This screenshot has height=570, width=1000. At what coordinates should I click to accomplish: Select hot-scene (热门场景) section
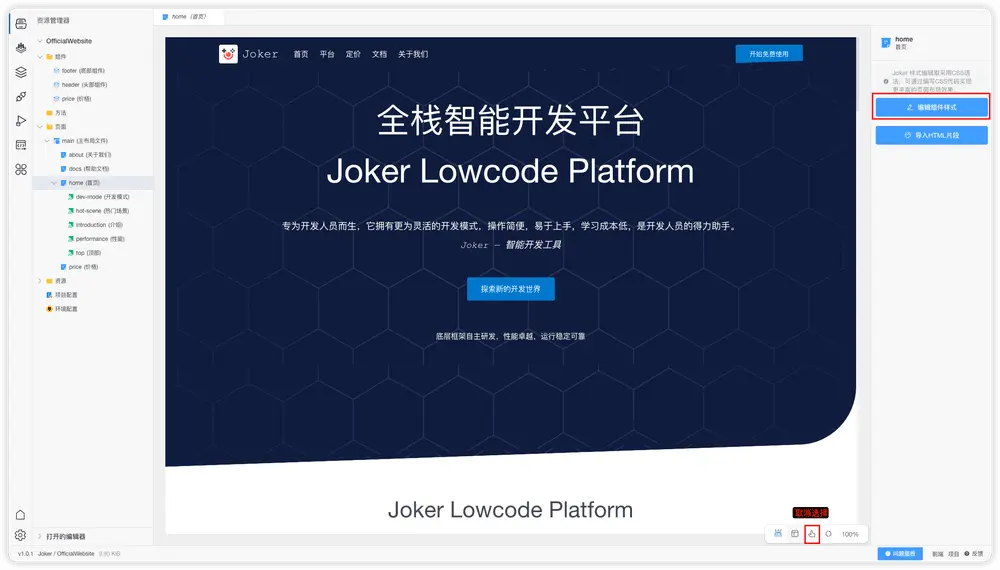pos(98,211)
